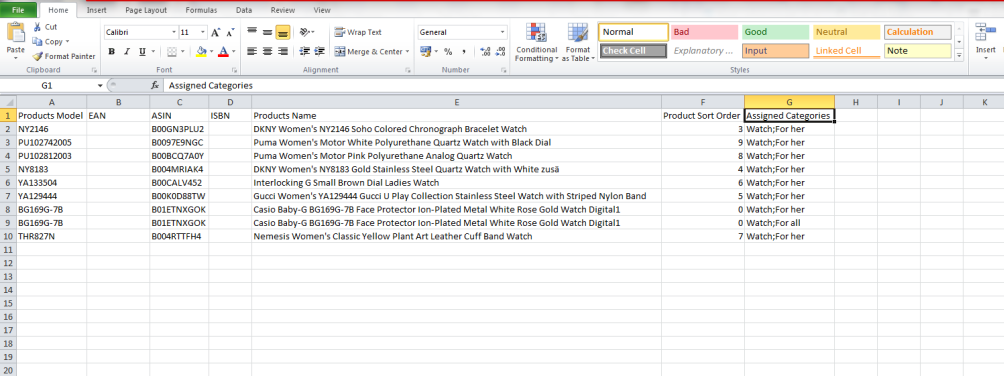
Task: Select column E header
Action: click(x=457, y=102)
